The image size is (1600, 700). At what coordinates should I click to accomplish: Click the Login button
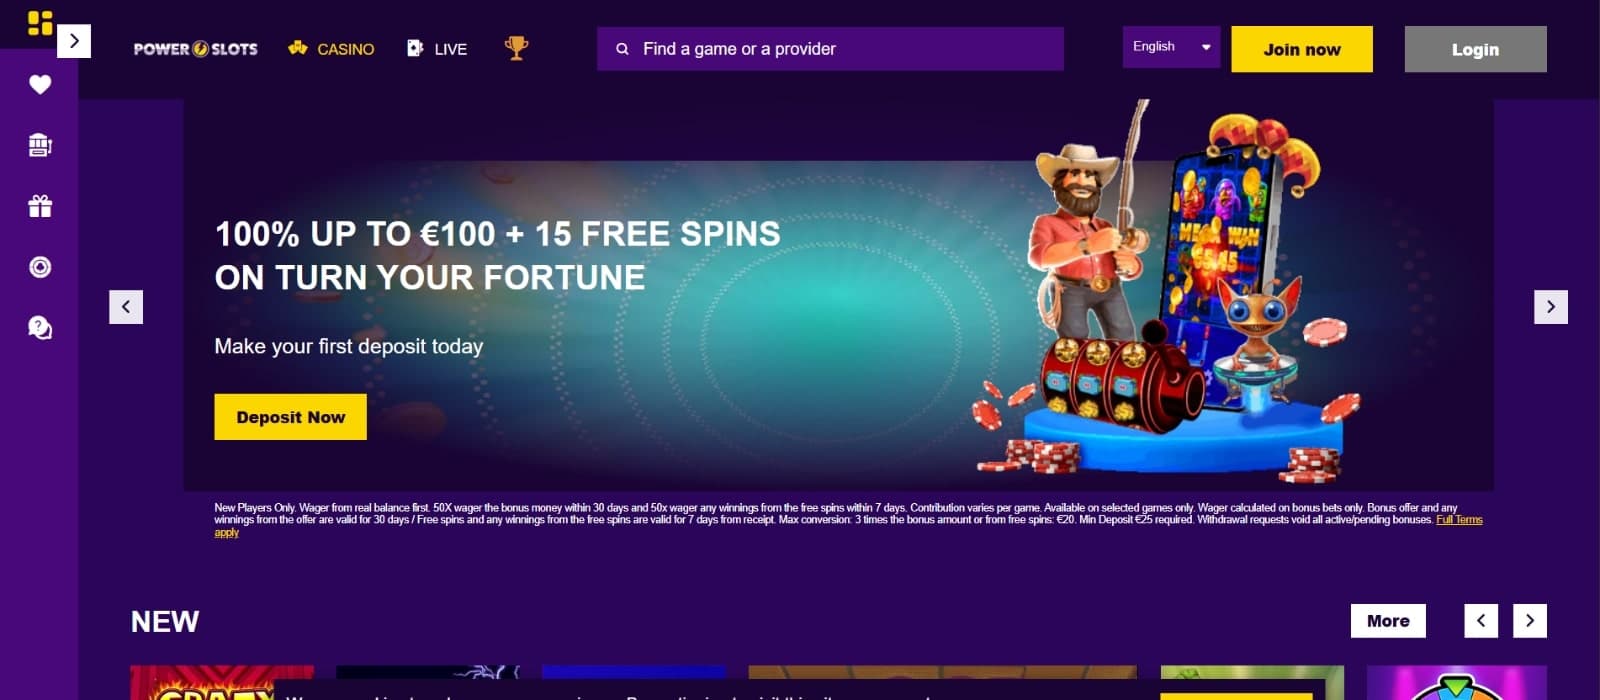tap(1475, 49)
